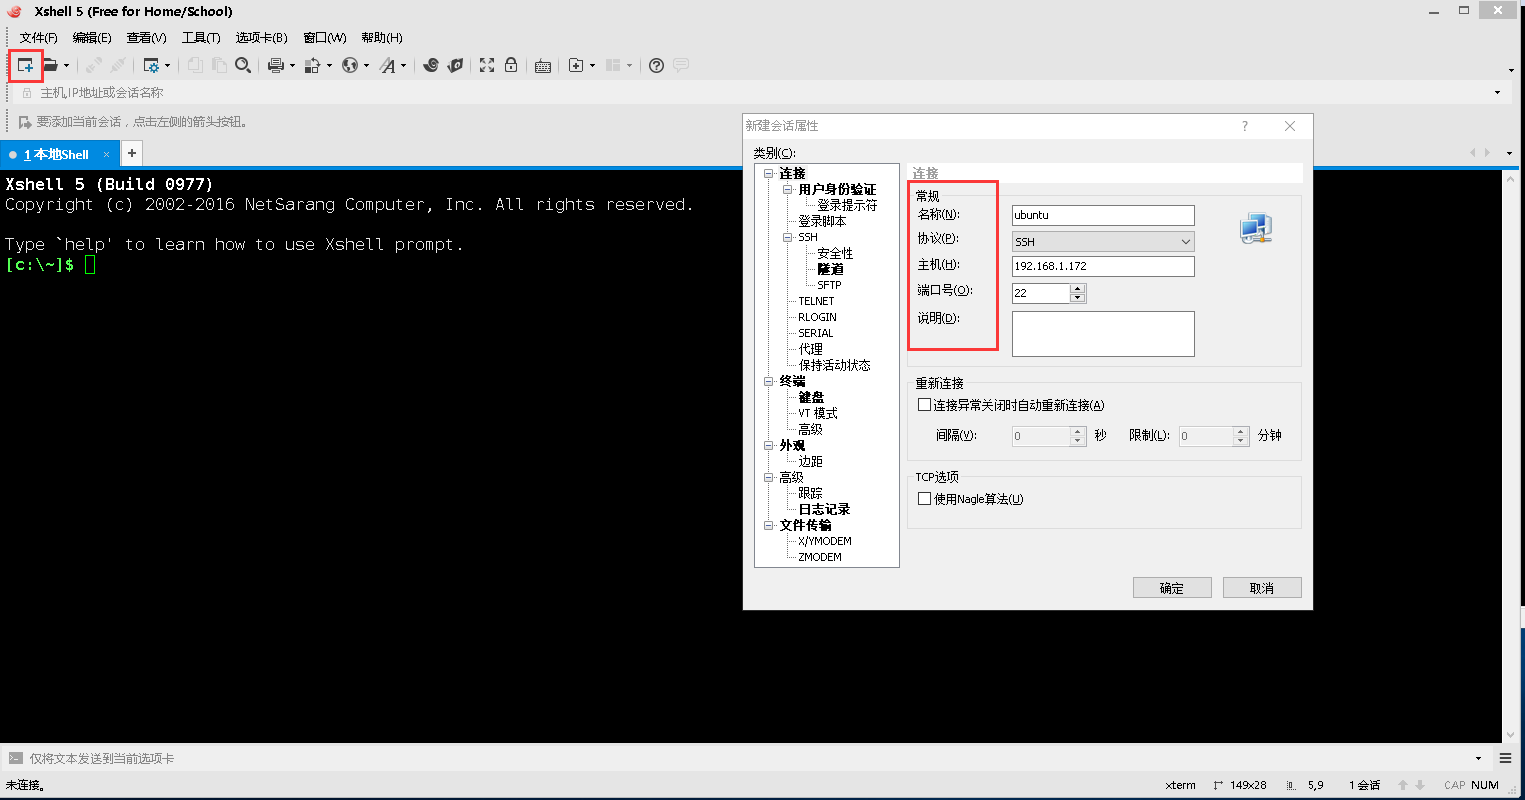1525x800 pixels.
Task: Open the 工具(T) menu
Action: coord(201,38)
